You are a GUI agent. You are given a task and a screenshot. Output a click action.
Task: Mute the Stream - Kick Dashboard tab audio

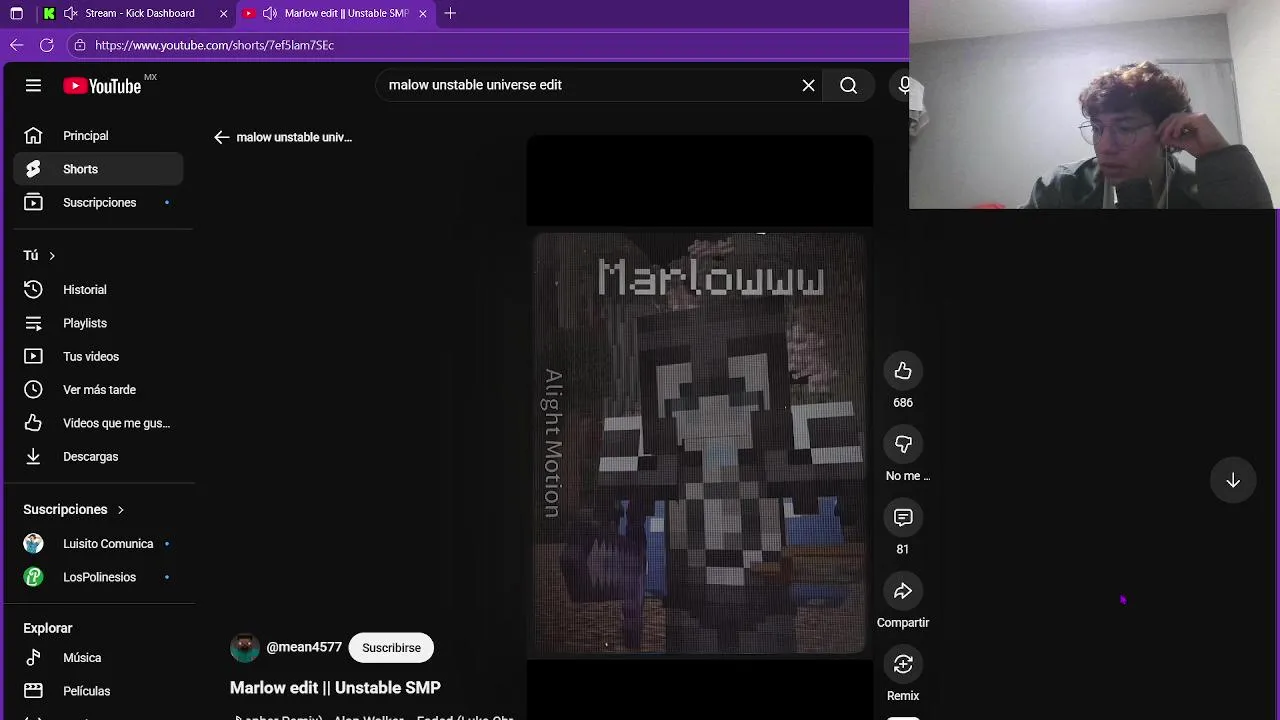click(70, 13)
